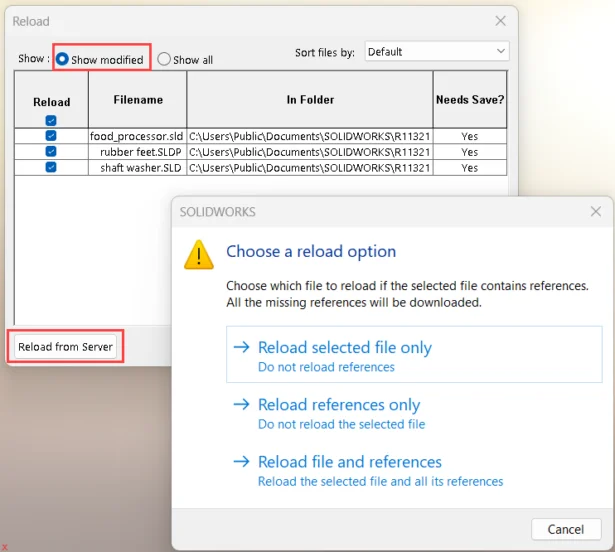Click the Reload from Server button
615x552 pixels.
[66, 346]
